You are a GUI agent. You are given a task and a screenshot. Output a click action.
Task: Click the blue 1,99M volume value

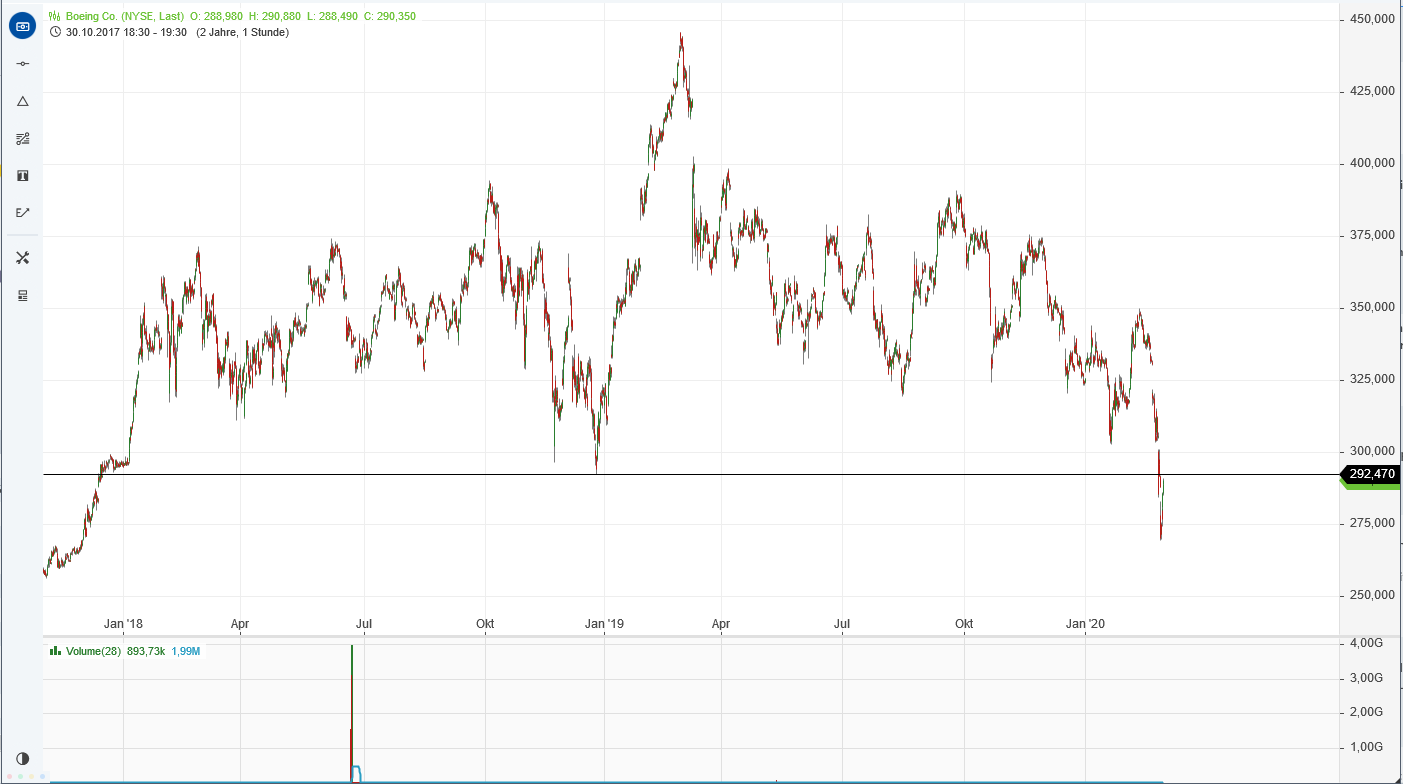184,650
